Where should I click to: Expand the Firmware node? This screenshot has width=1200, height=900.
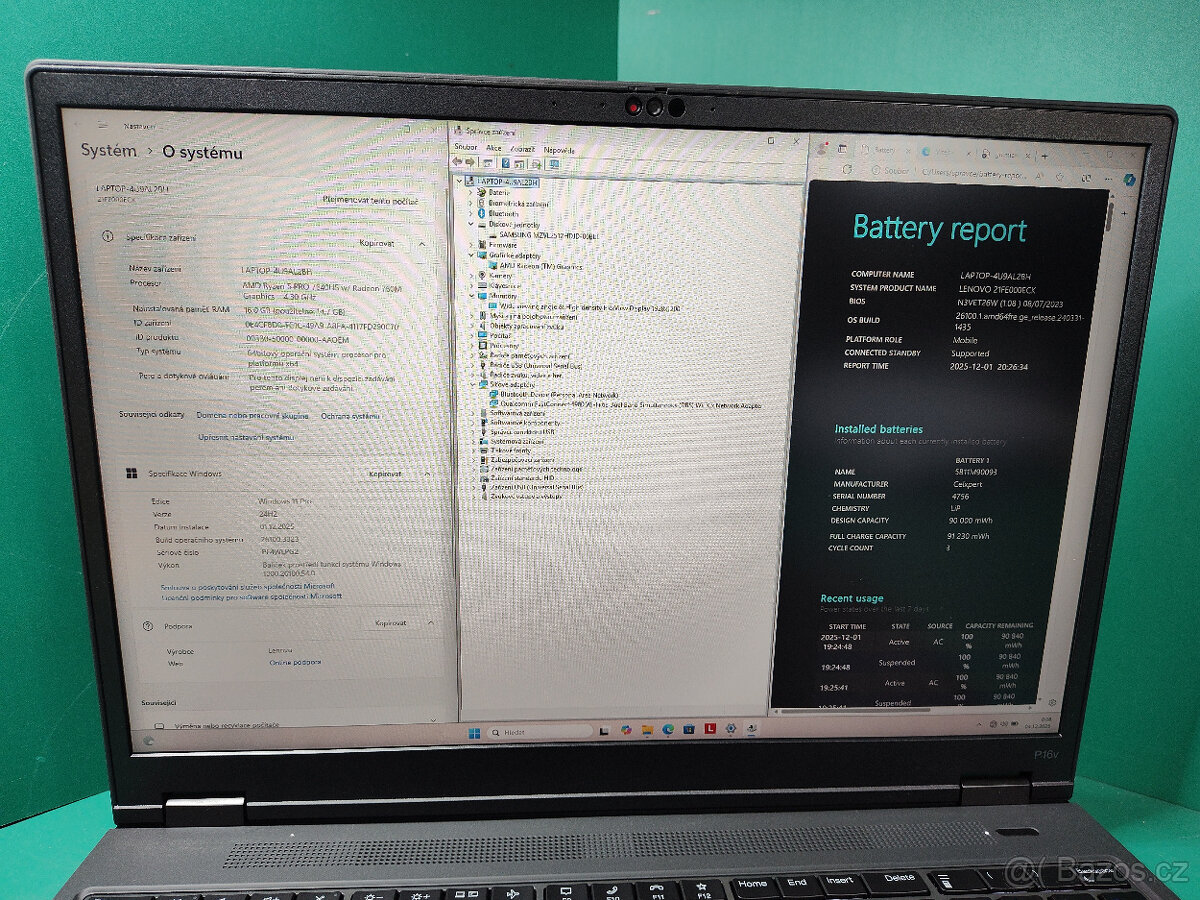click(x=471, y=244)
